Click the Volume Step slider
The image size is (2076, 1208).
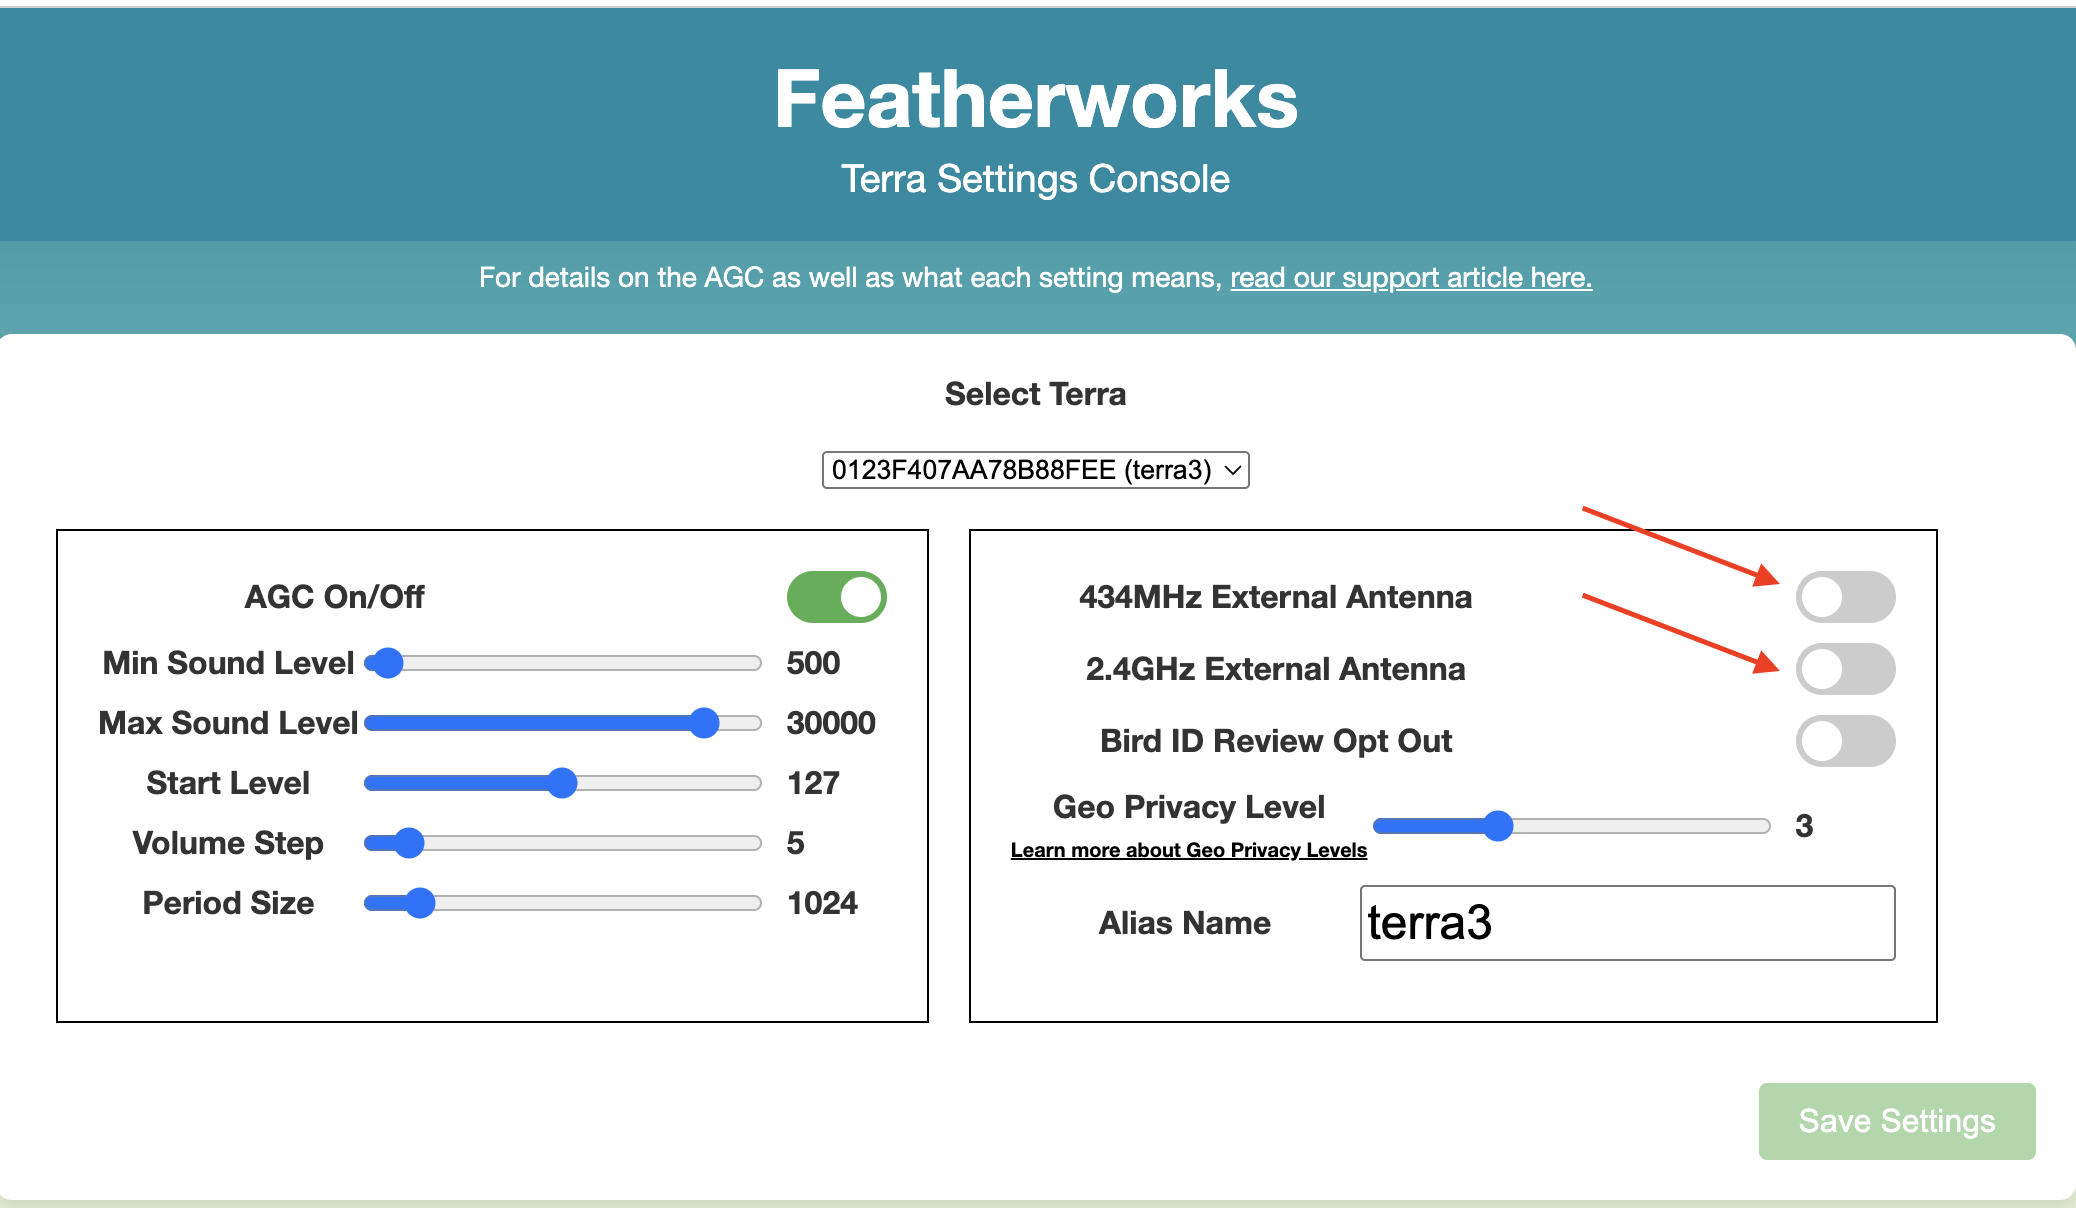point(563,843)
